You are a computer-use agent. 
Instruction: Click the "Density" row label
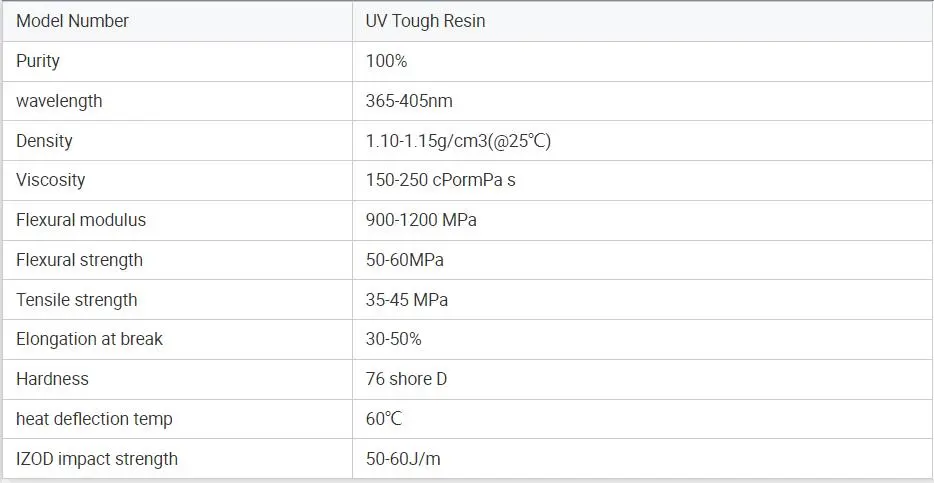point(44,141)
